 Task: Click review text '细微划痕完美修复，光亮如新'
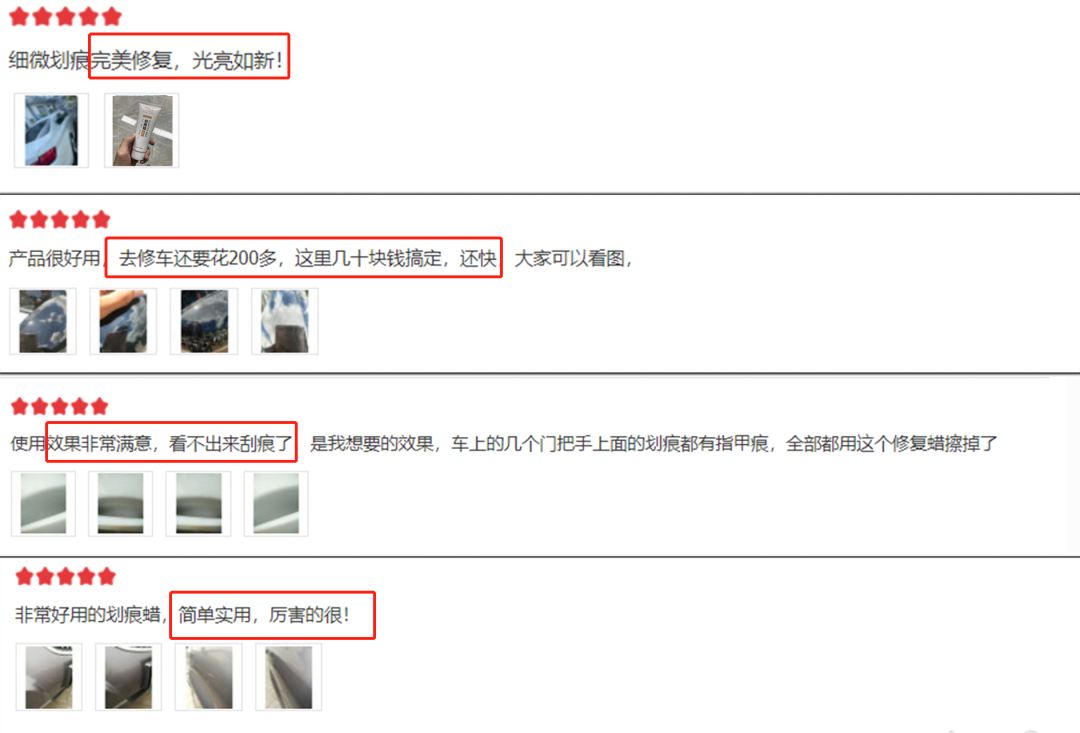145,61
